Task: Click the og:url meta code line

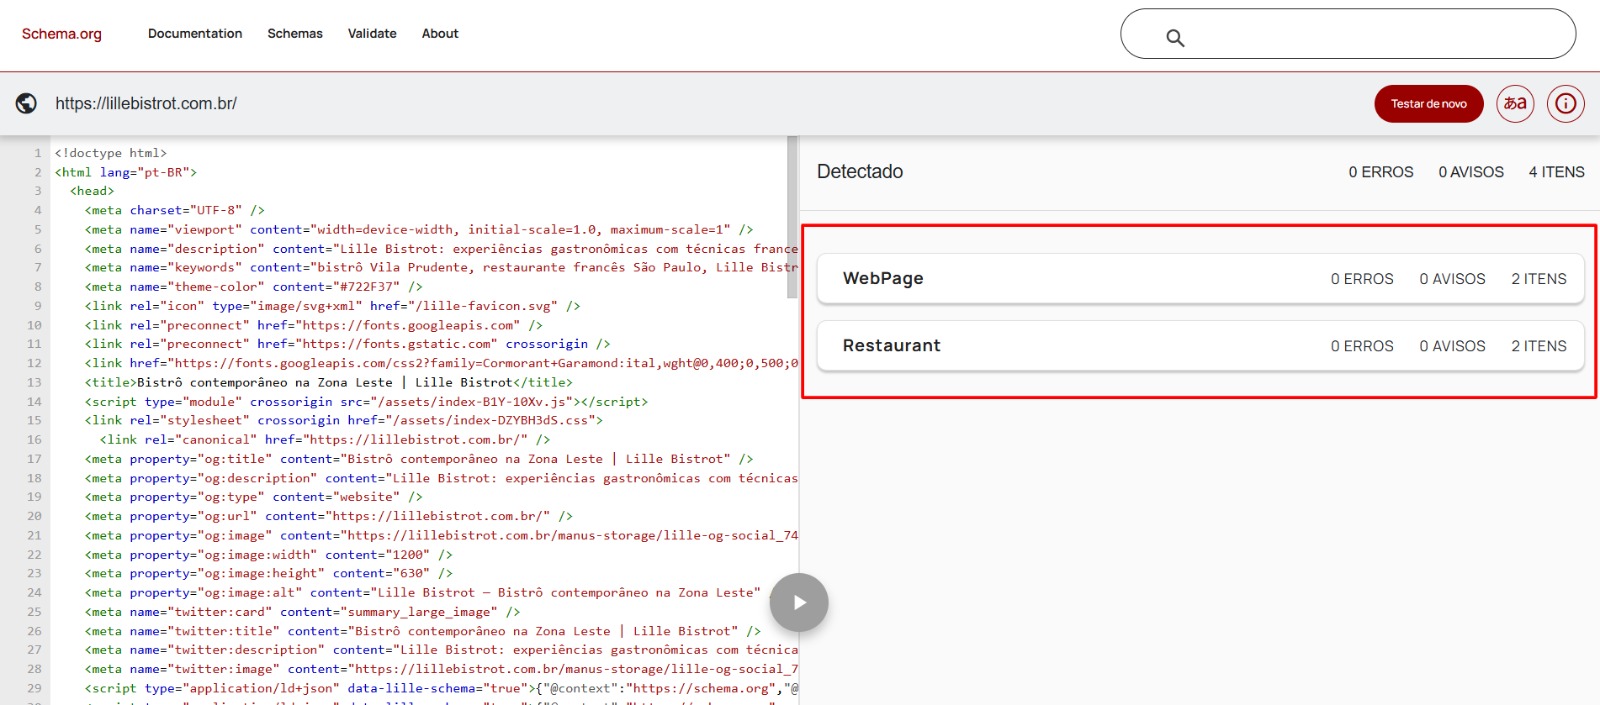Action: point(329,517)
